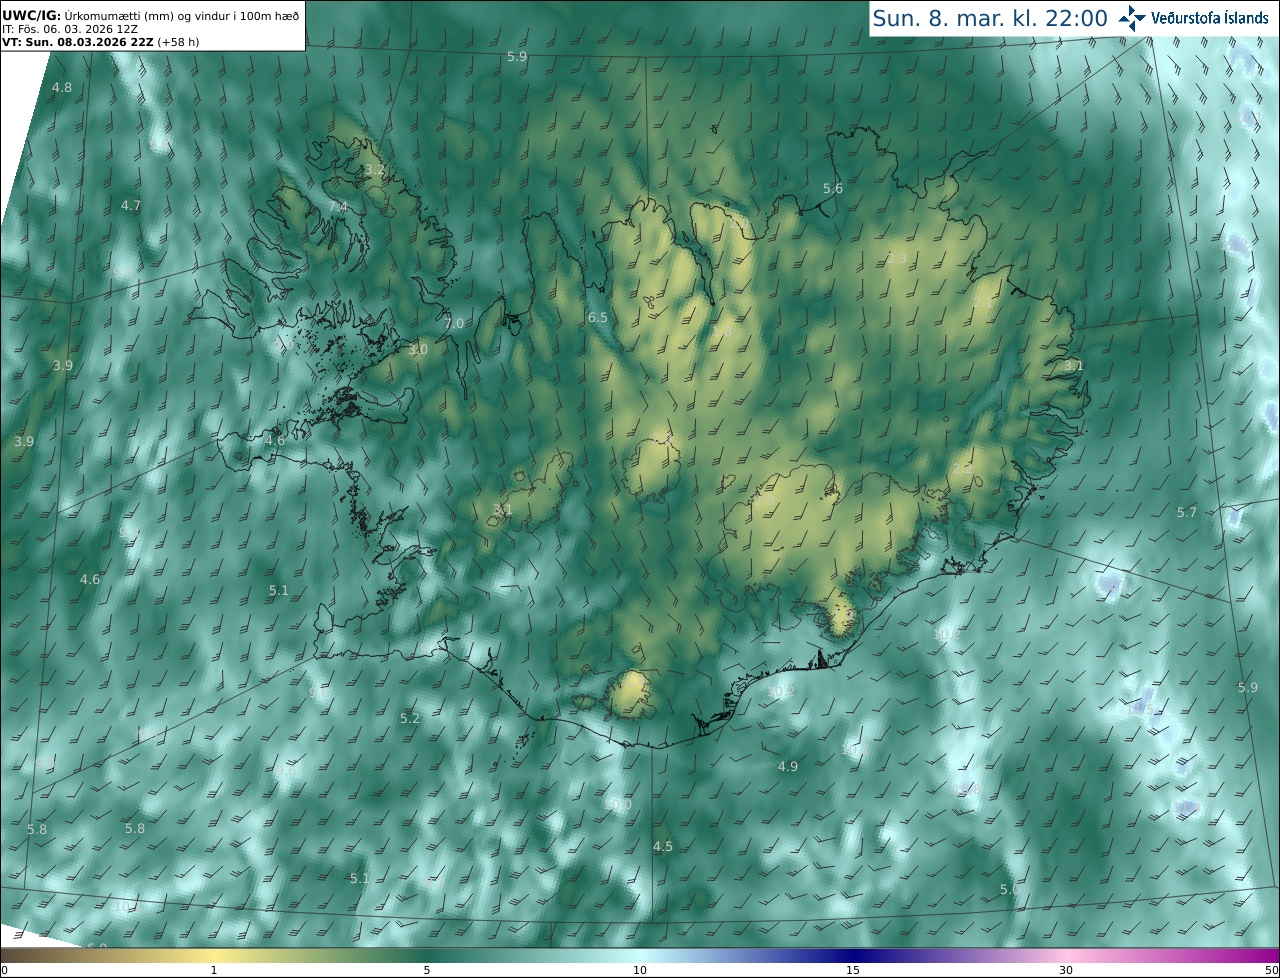Click the 5.0 value on the map
The width and height of the screenshot is (1280, 978).
coord(1009,890)
